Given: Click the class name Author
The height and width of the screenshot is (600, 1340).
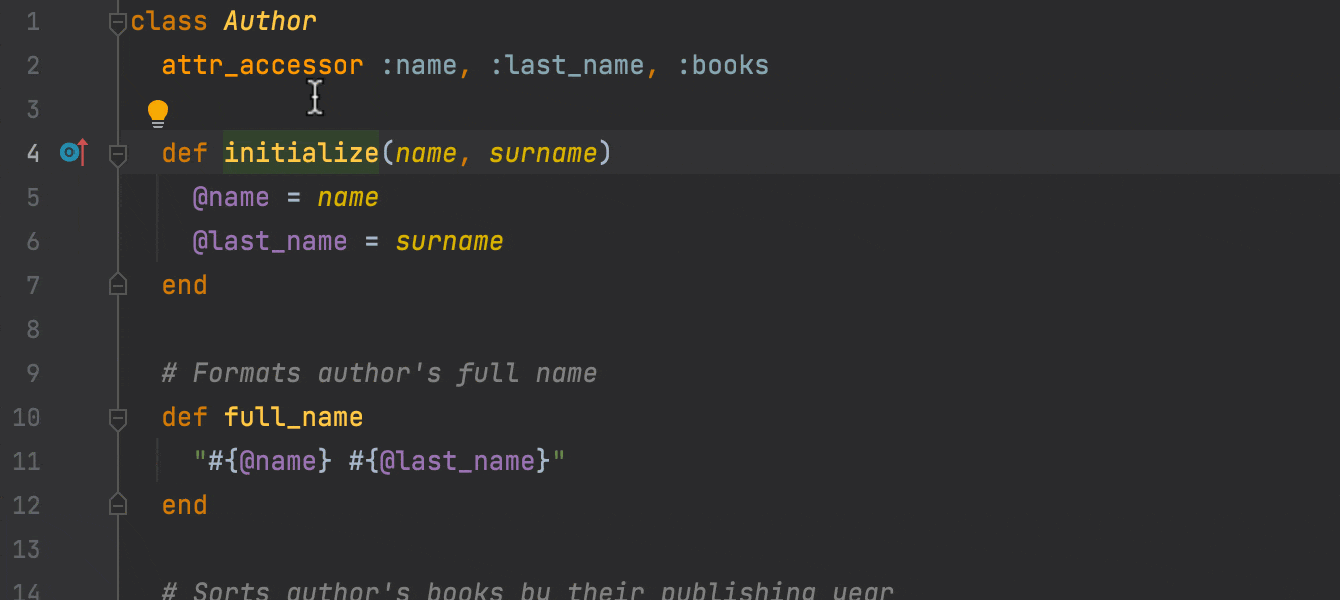Looking at the screenshot, I should [269, 20].
